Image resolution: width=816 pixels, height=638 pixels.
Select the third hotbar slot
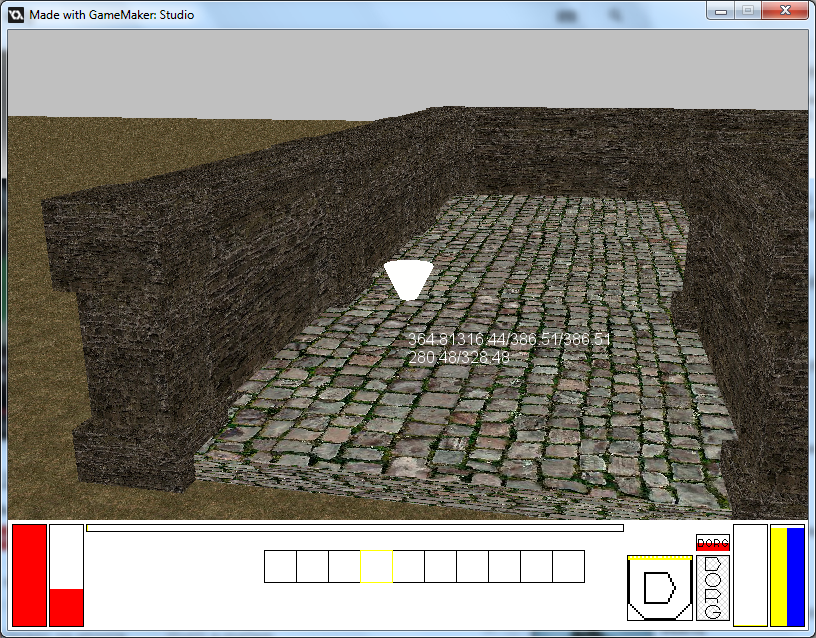[344, 566]
